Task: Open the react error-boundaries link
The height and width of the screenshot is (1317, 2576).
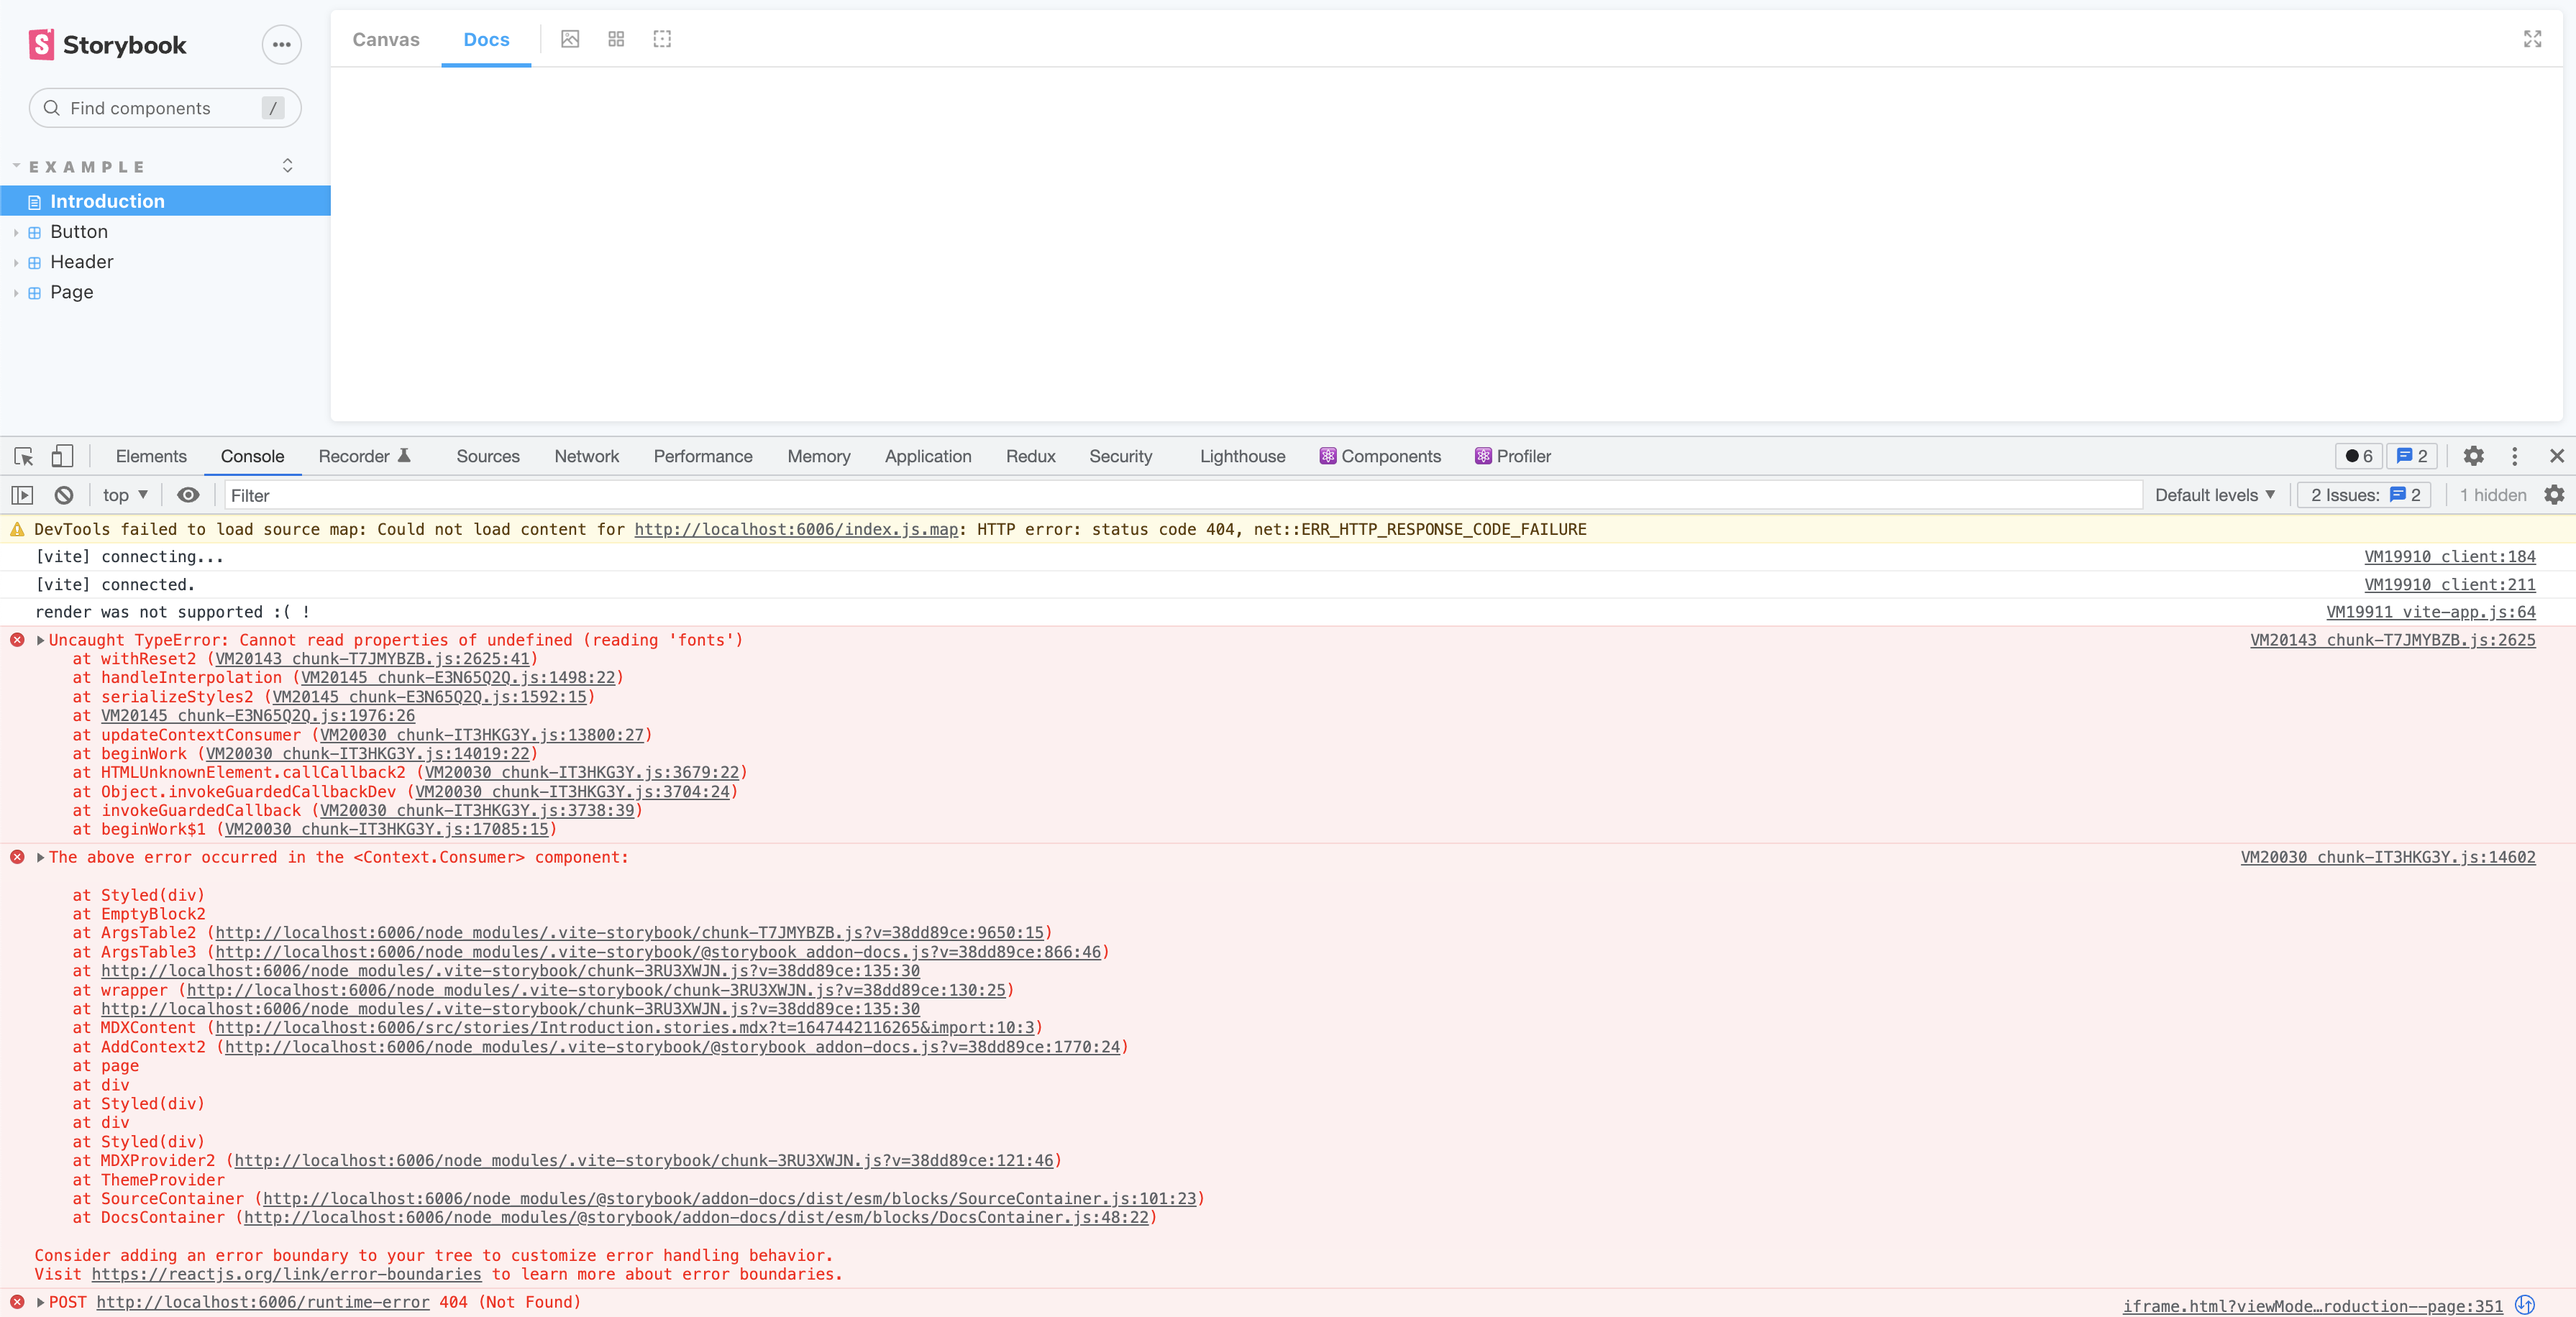Action: tap(286, 1274)
